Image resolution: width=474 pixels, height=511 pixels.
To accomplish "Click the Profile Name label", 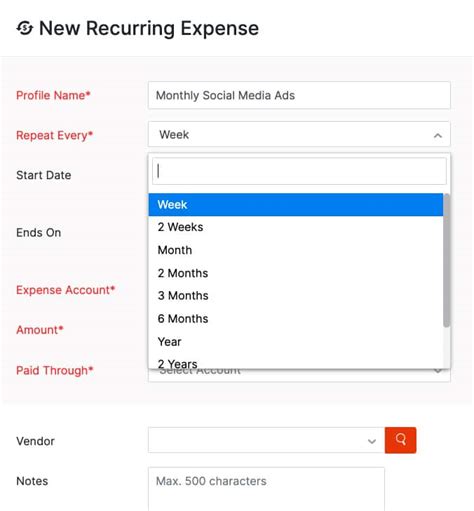I will 53,95.
